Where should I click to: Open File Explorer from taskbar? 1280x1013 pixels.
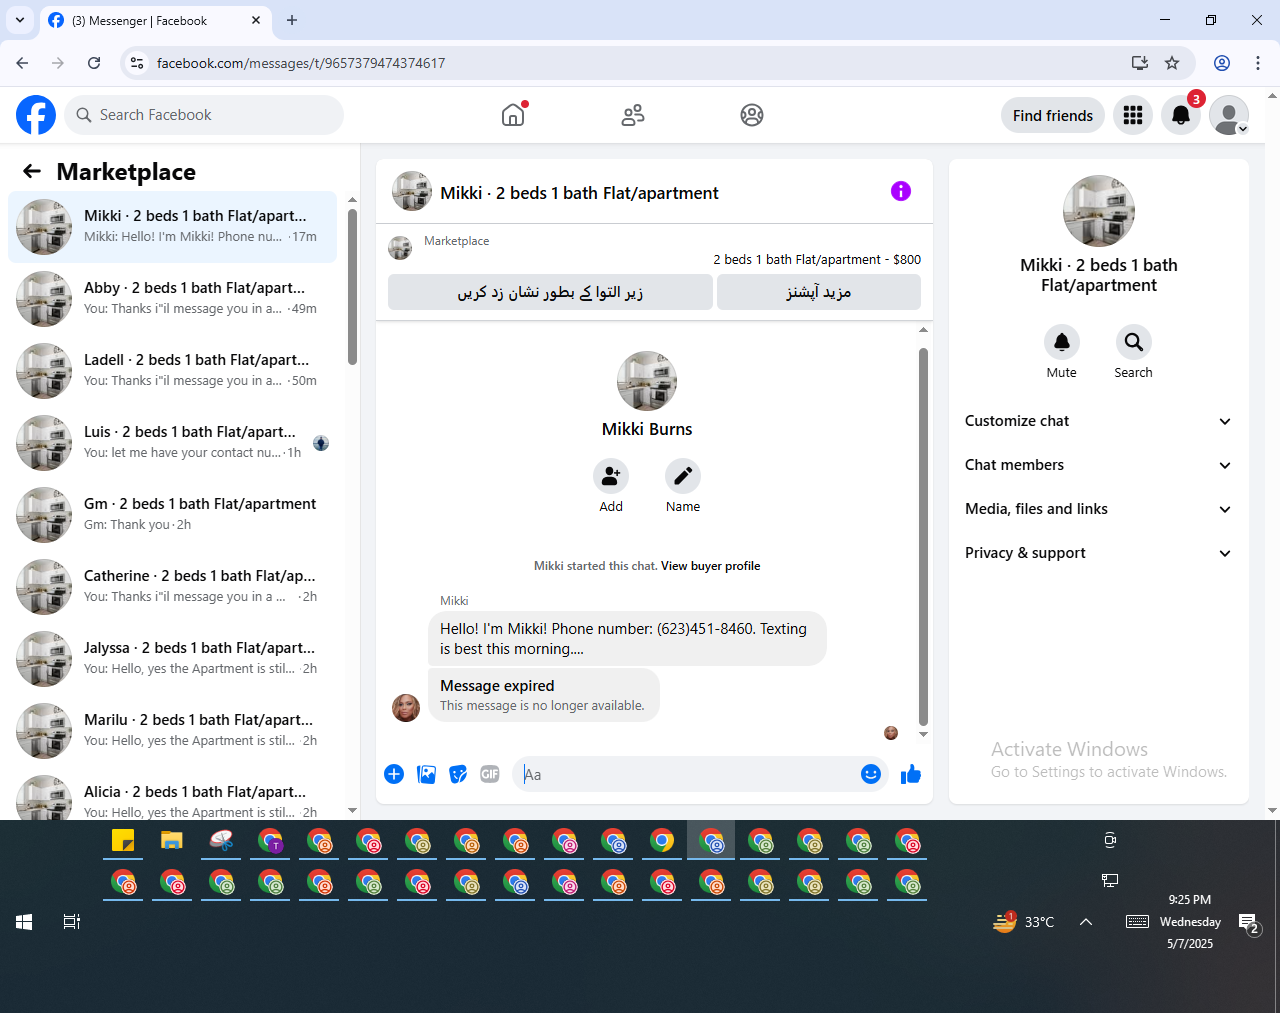pyautogui.click(x=172, y=841)
